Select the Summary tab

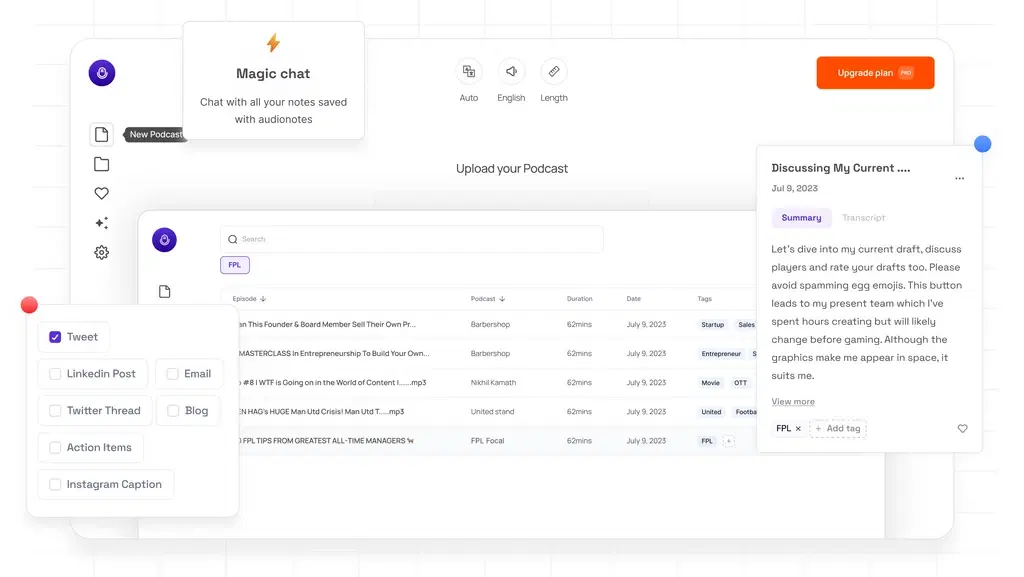click(800, 217)
